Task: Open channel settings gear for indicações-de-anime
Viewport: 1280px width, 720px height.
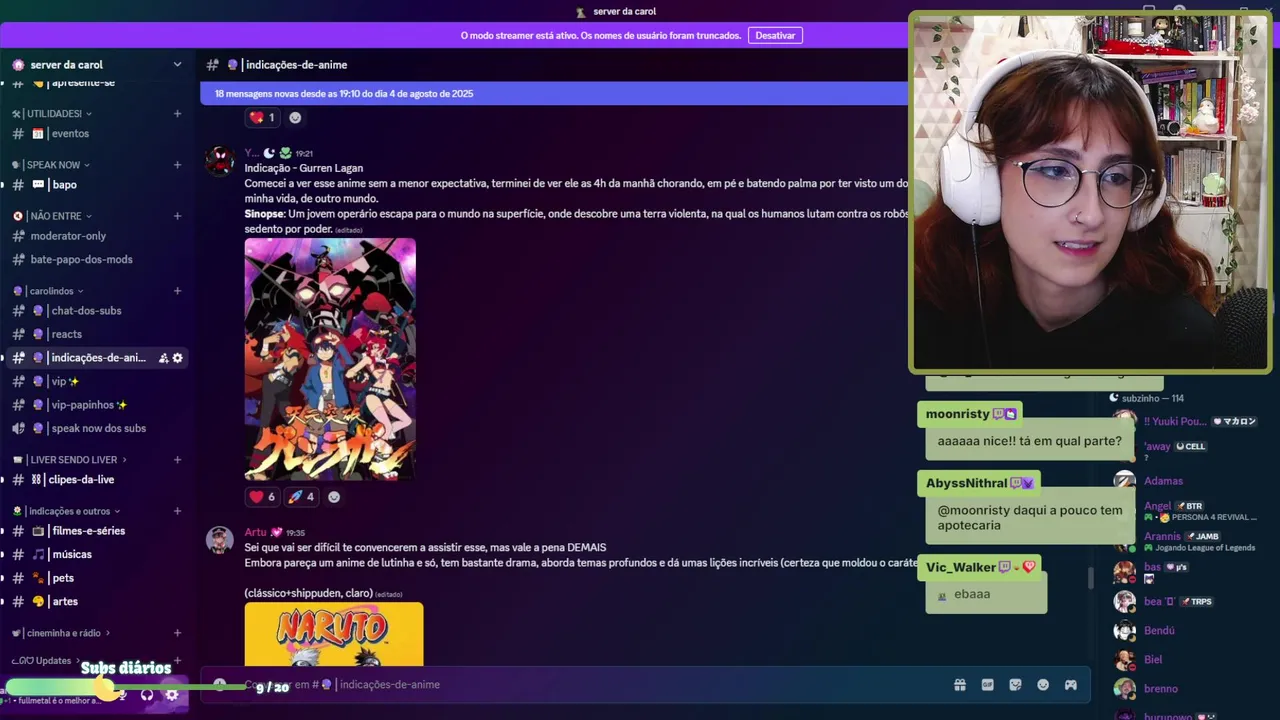Action: click(x=178, y=358)
